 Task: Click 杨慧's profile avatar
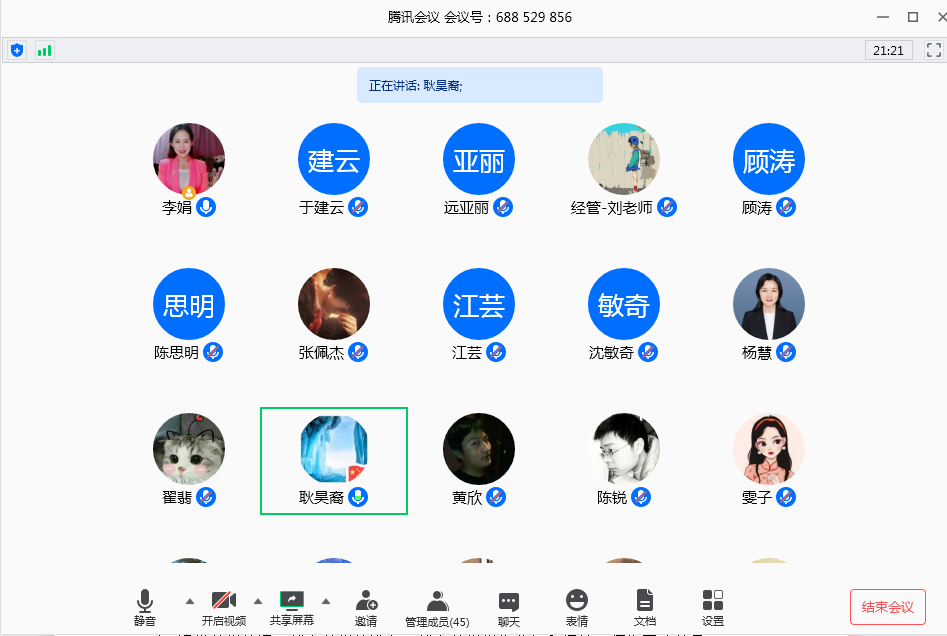click(x=769, y=304)
